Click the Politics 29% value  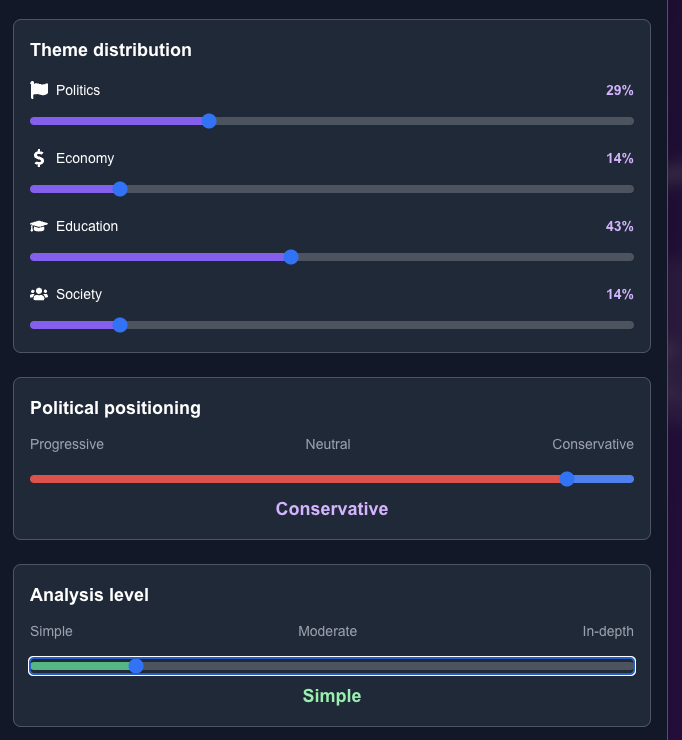click(x=619, y=90)
